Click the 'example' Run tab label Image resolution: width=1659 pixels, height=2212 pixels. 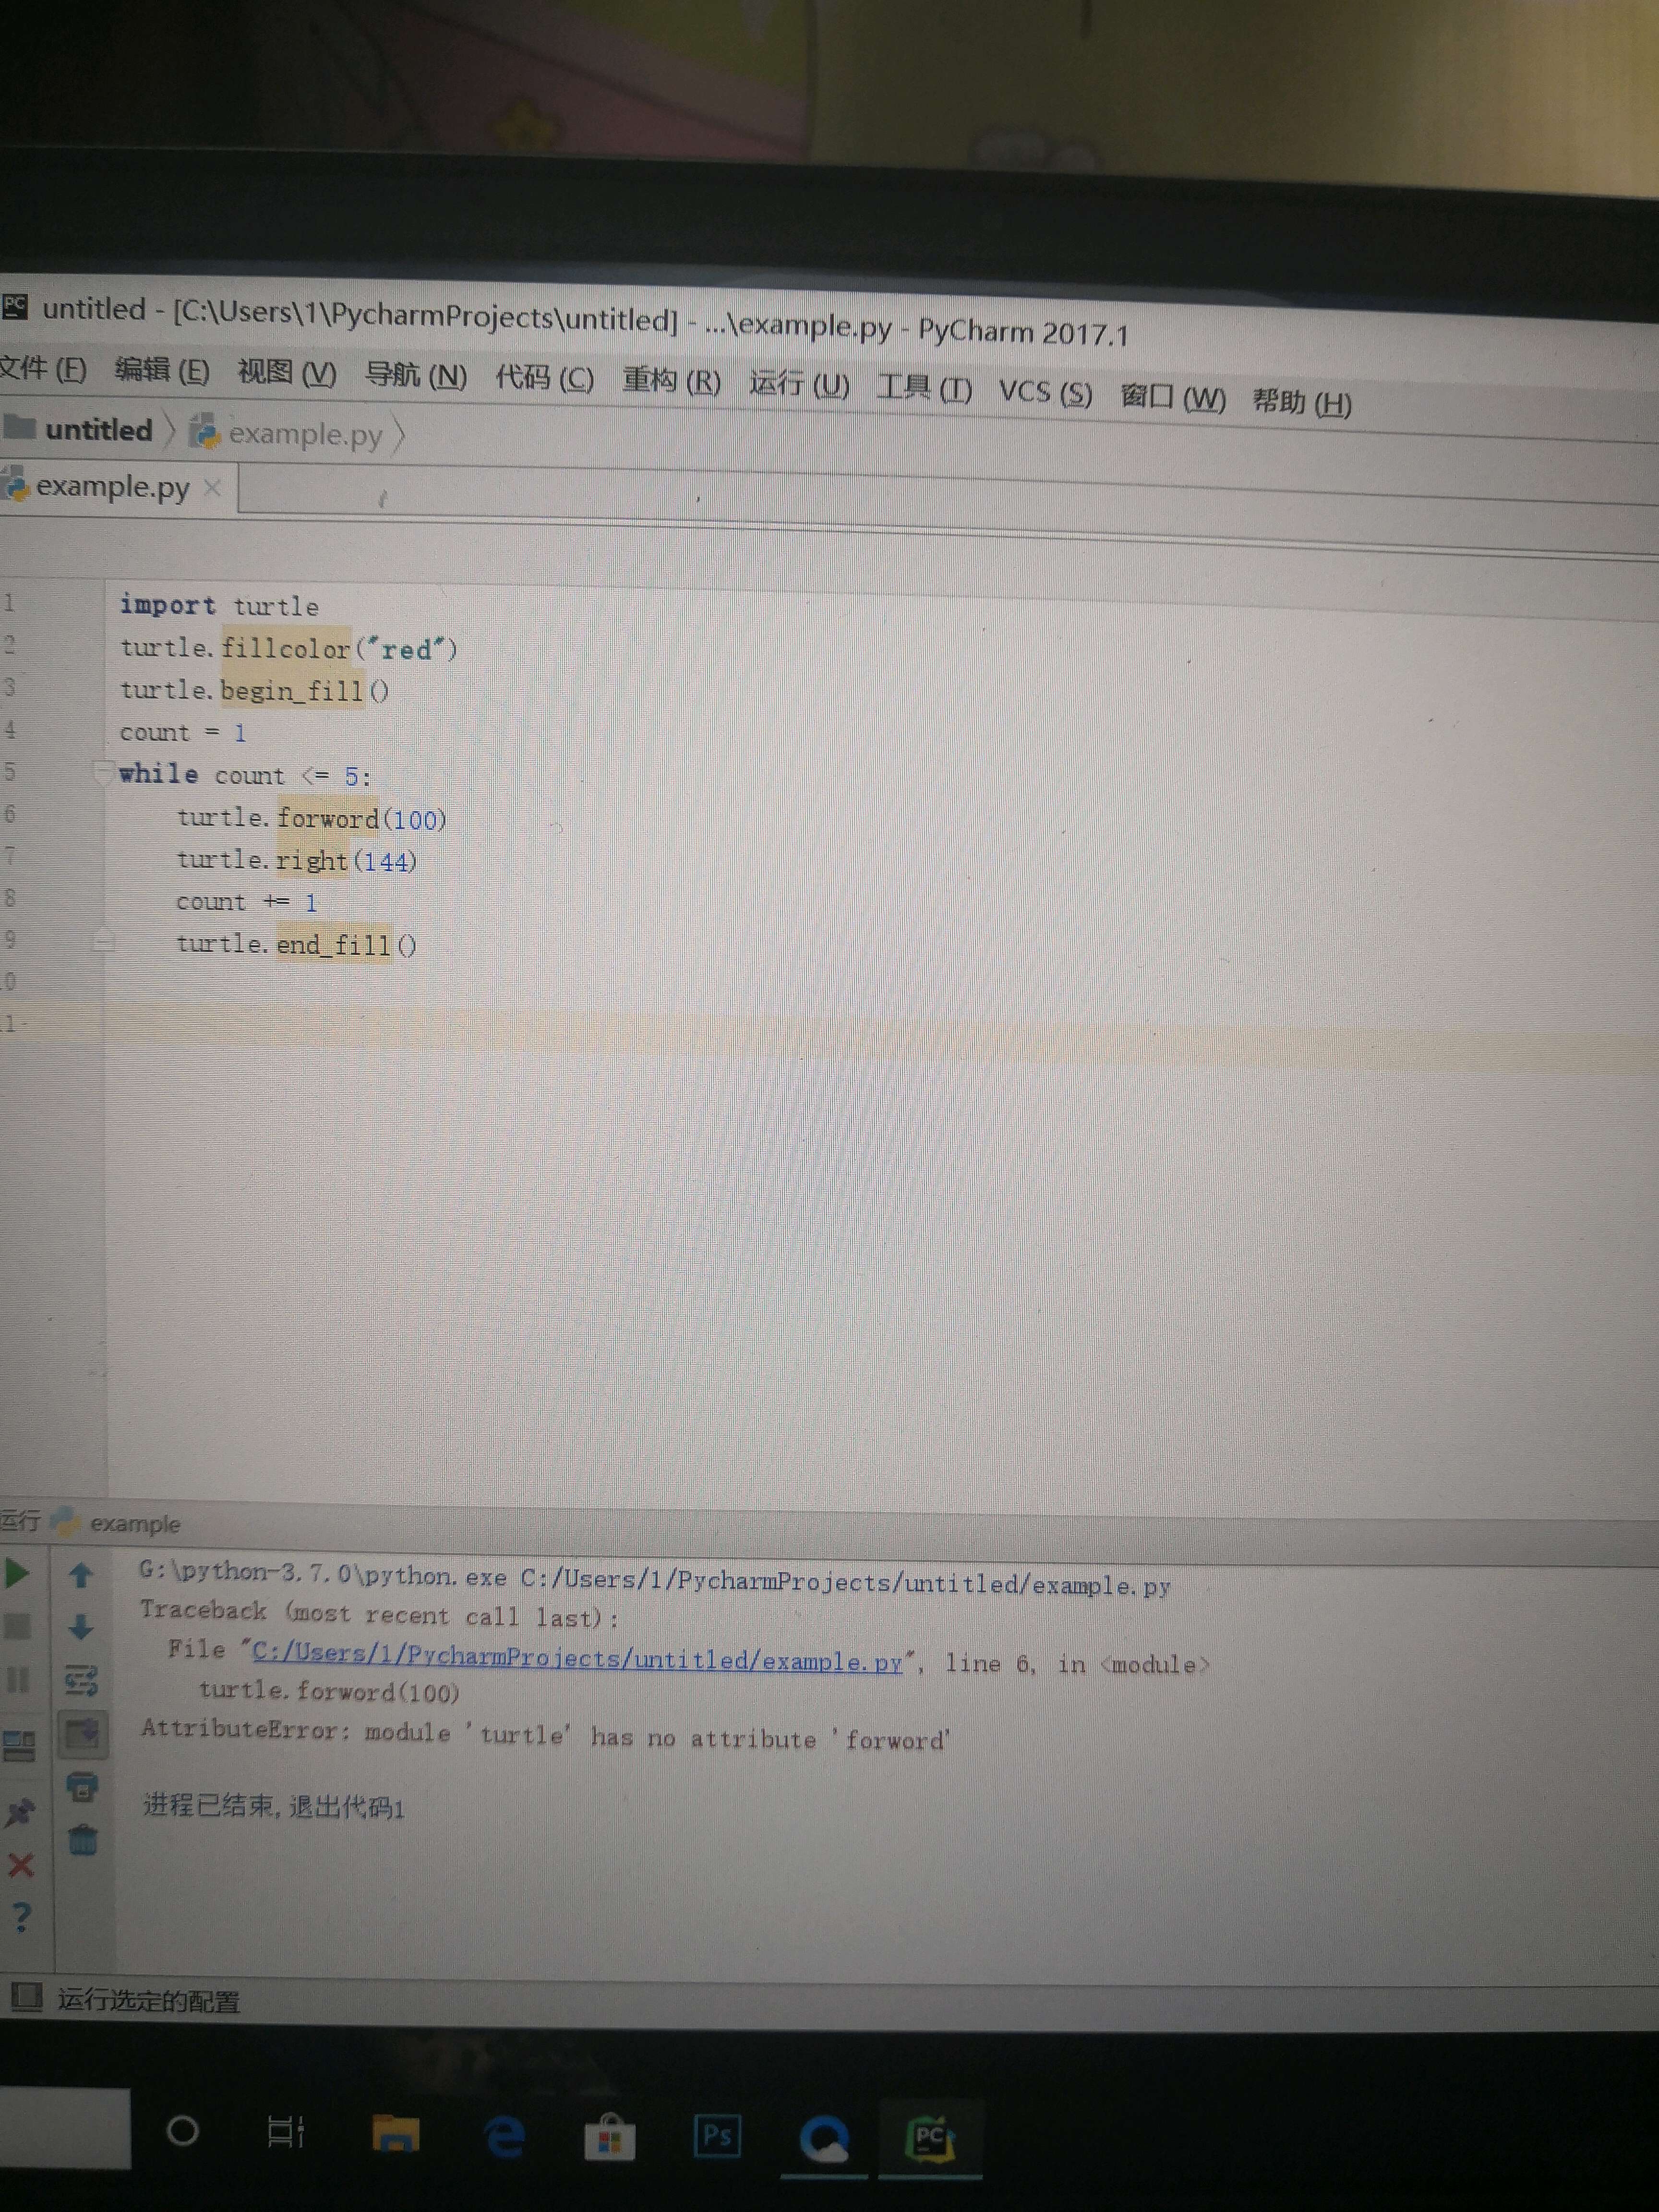pyautogui.click(x=135, y=1523)
